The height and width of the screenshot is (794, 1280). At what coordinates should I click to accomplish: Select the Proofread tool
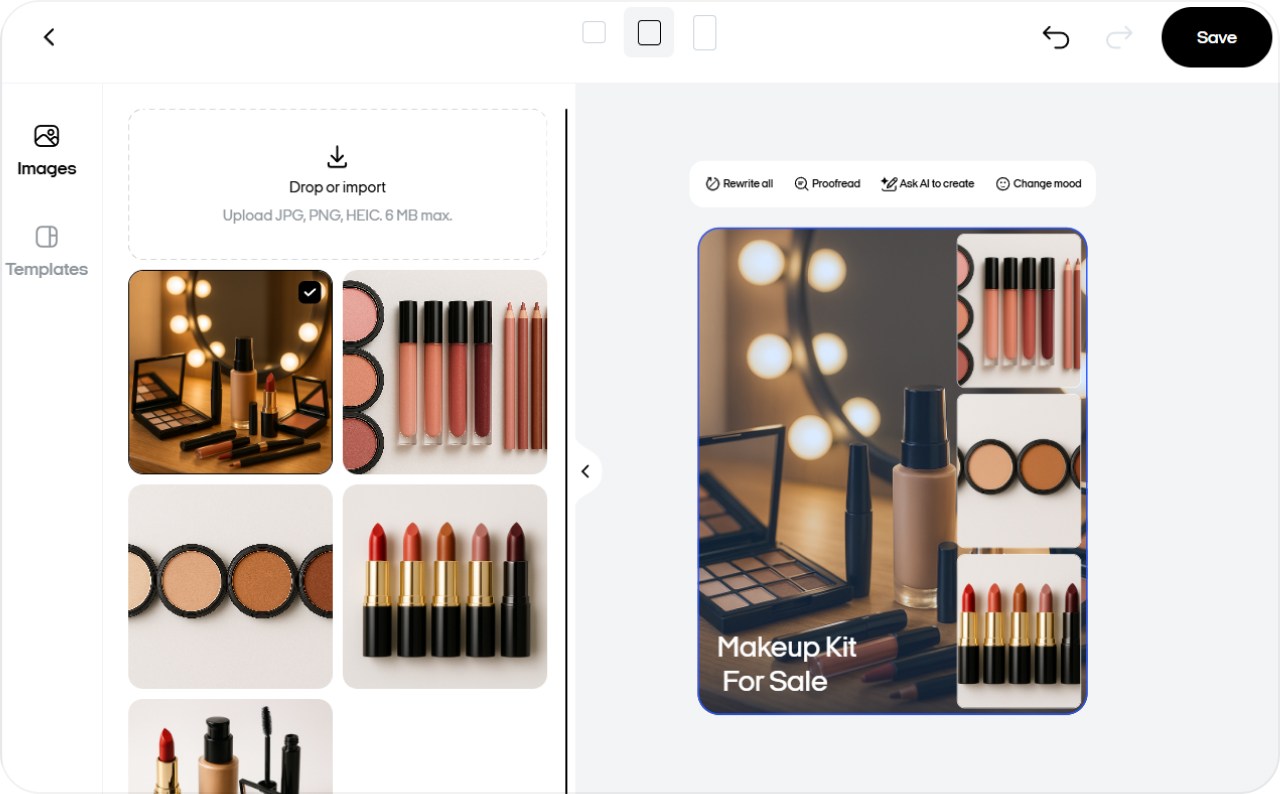[x=800, y=183]
